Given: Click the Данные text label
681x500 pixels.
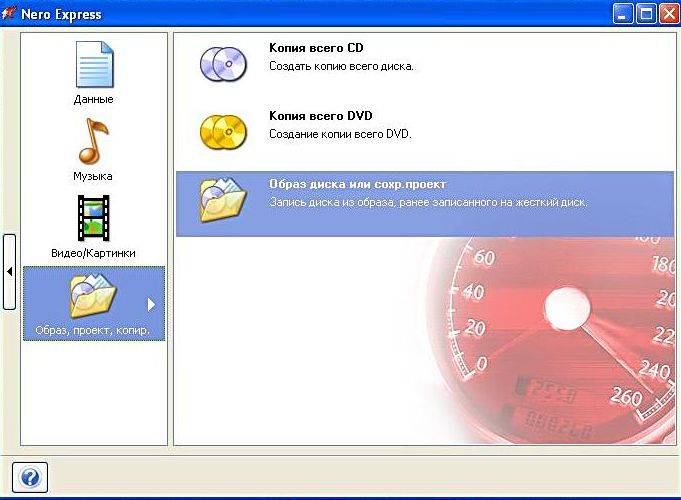Looking at the screenshot, I should point(93,99).
